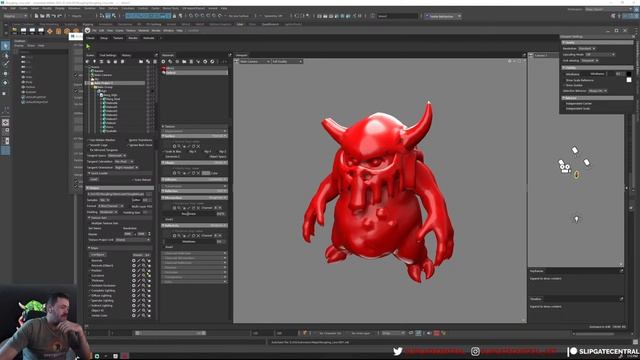640x360 pixels.
Task: Toggle visibility eye for the Position map
Action: 133,271
